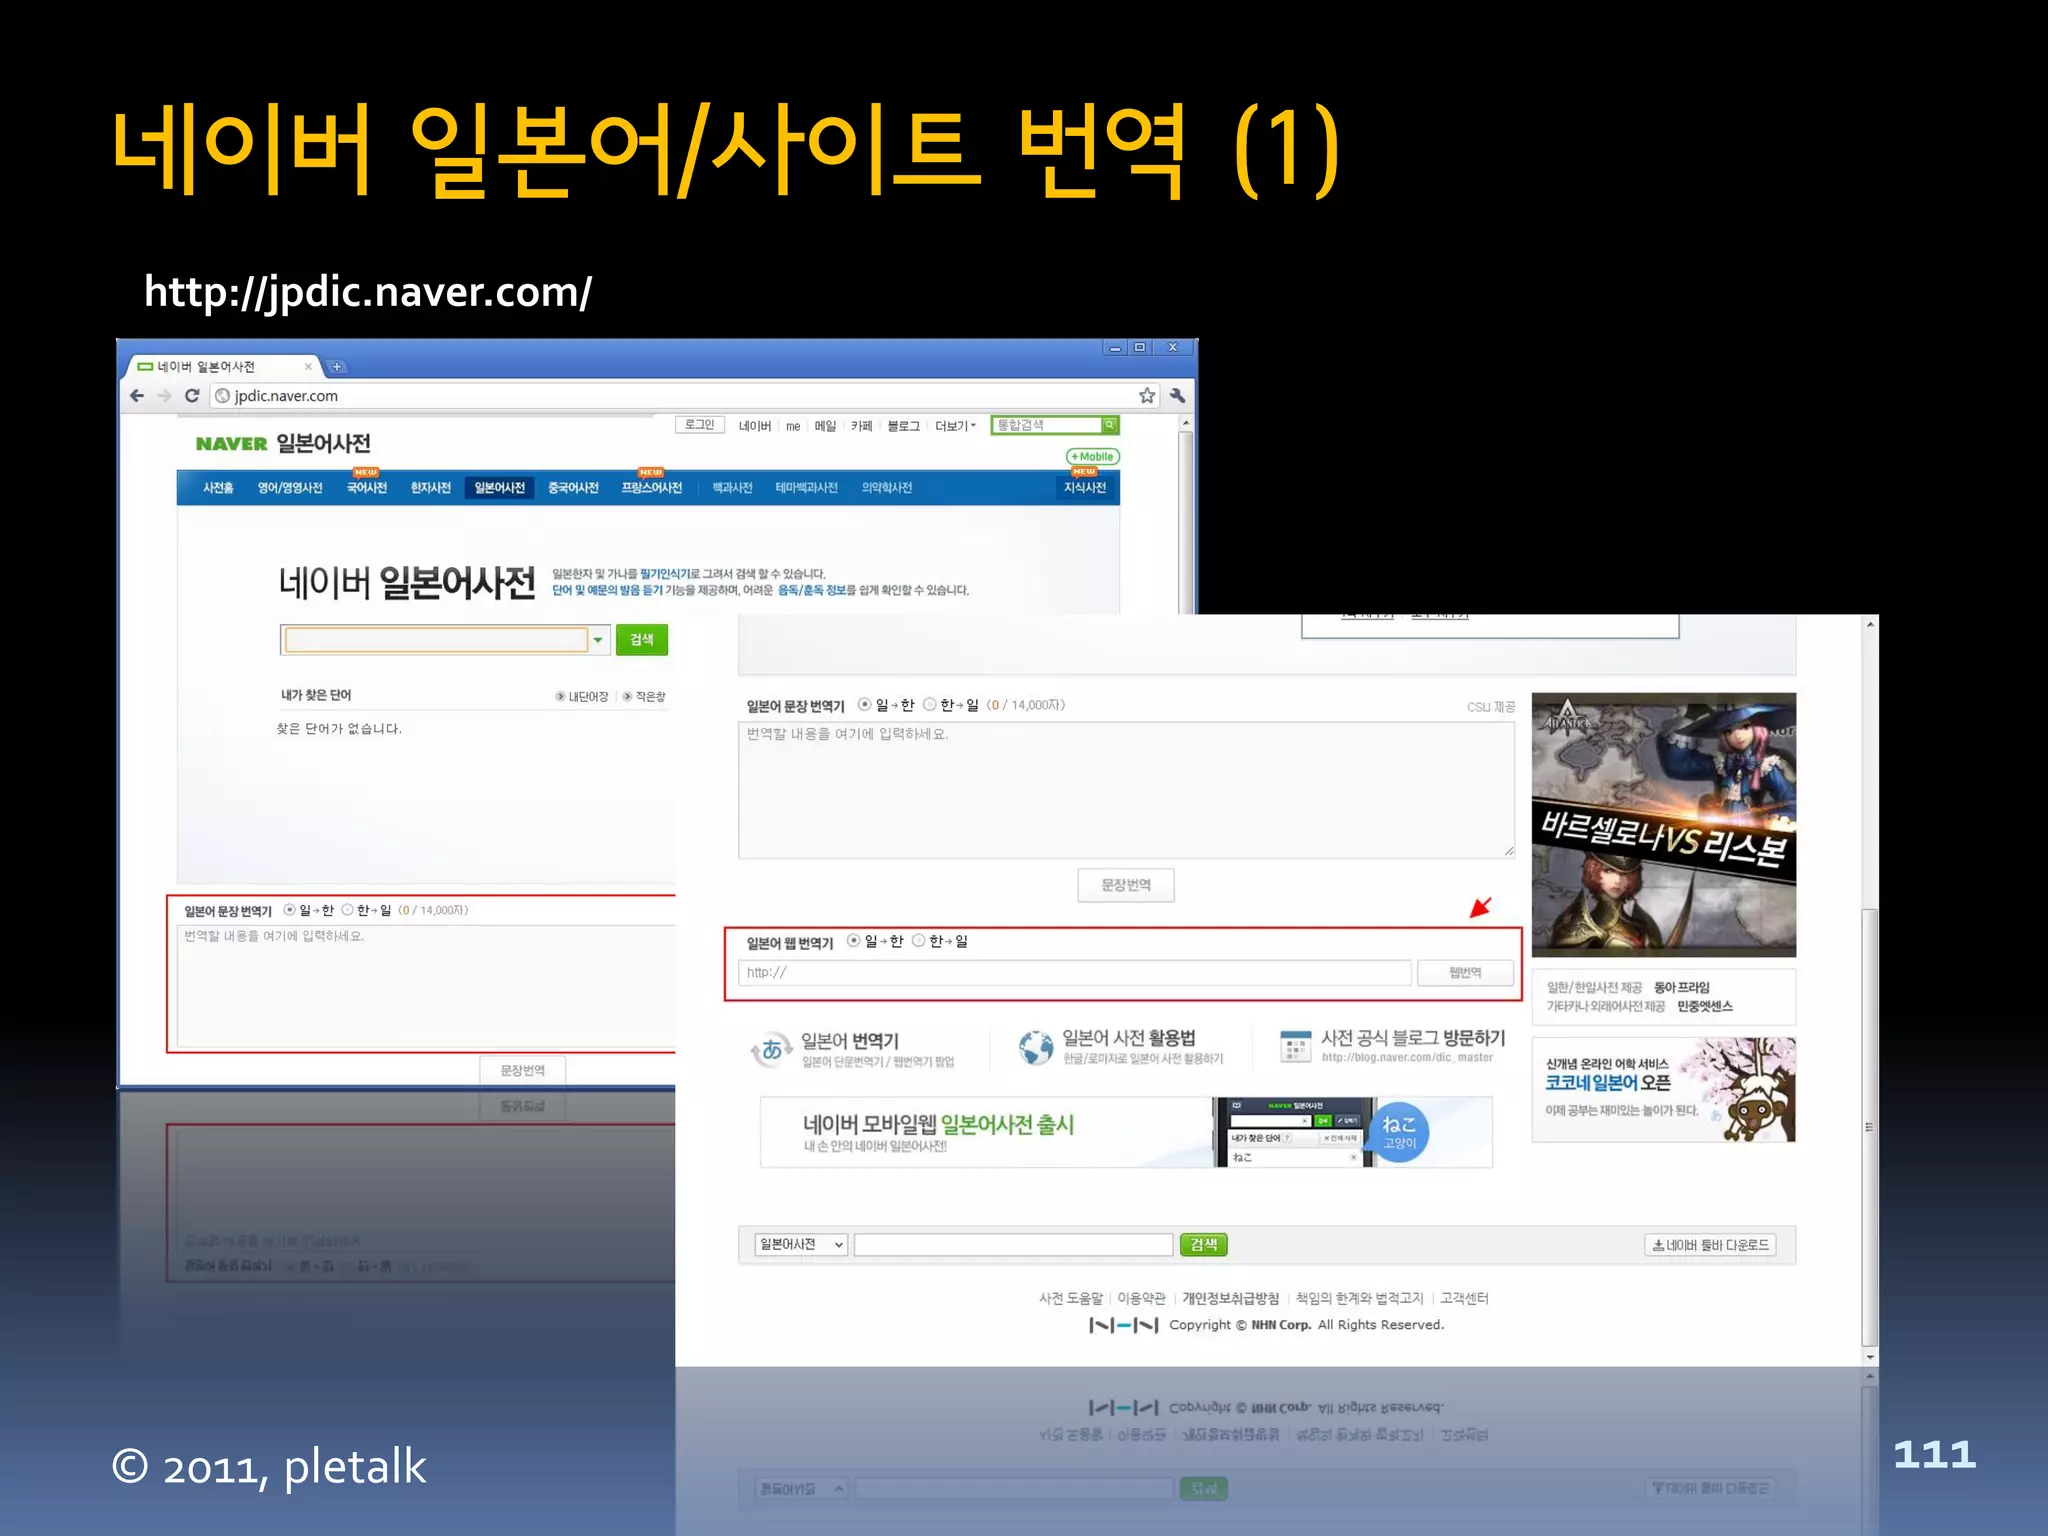Open the 블로그 link in the top bar

[x=903, y=426]
